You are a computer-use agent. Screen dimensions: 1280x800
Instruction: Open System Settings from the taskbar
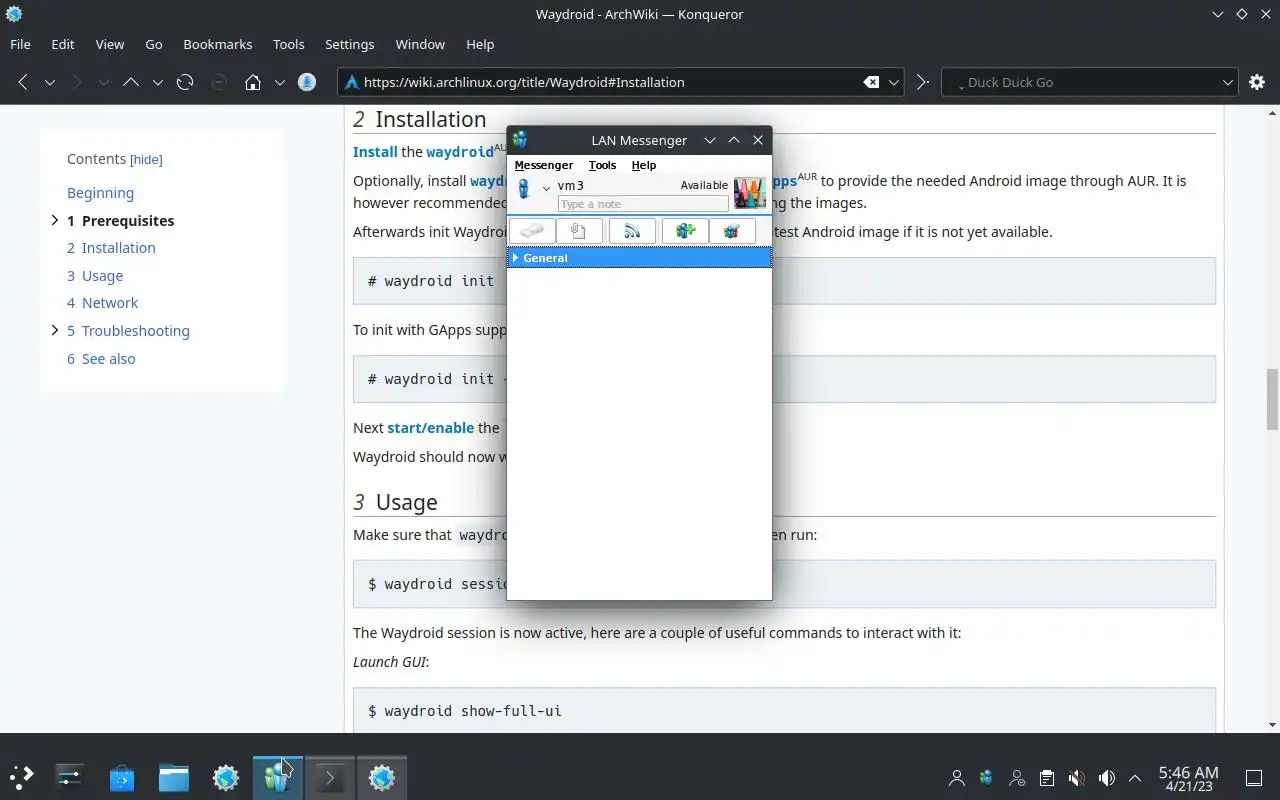click(x=70, y=776)
